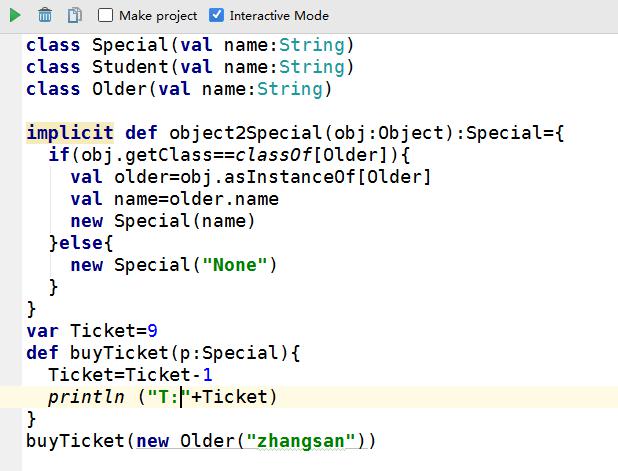
Task: Click the buyTicket function definition name
Action: click(x=119, y=353)
